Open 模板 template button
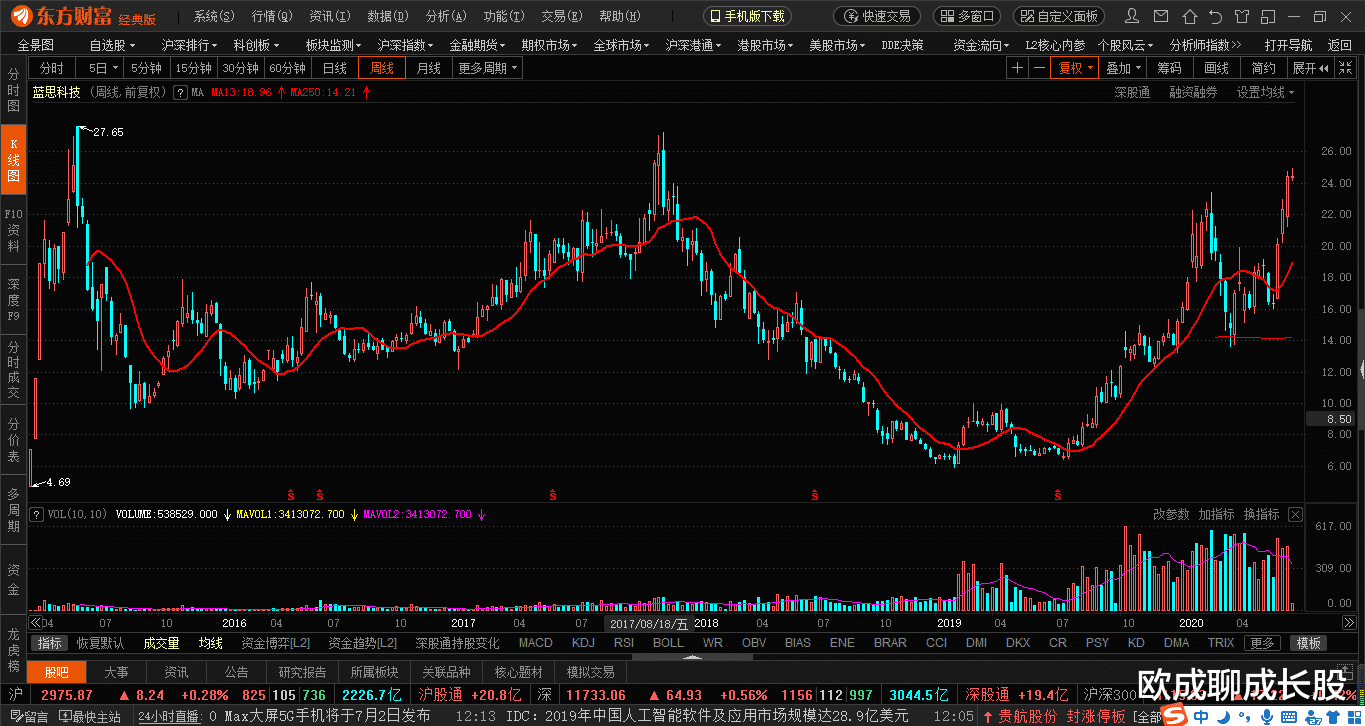Screen dimensions: 1365x726 1309,643
